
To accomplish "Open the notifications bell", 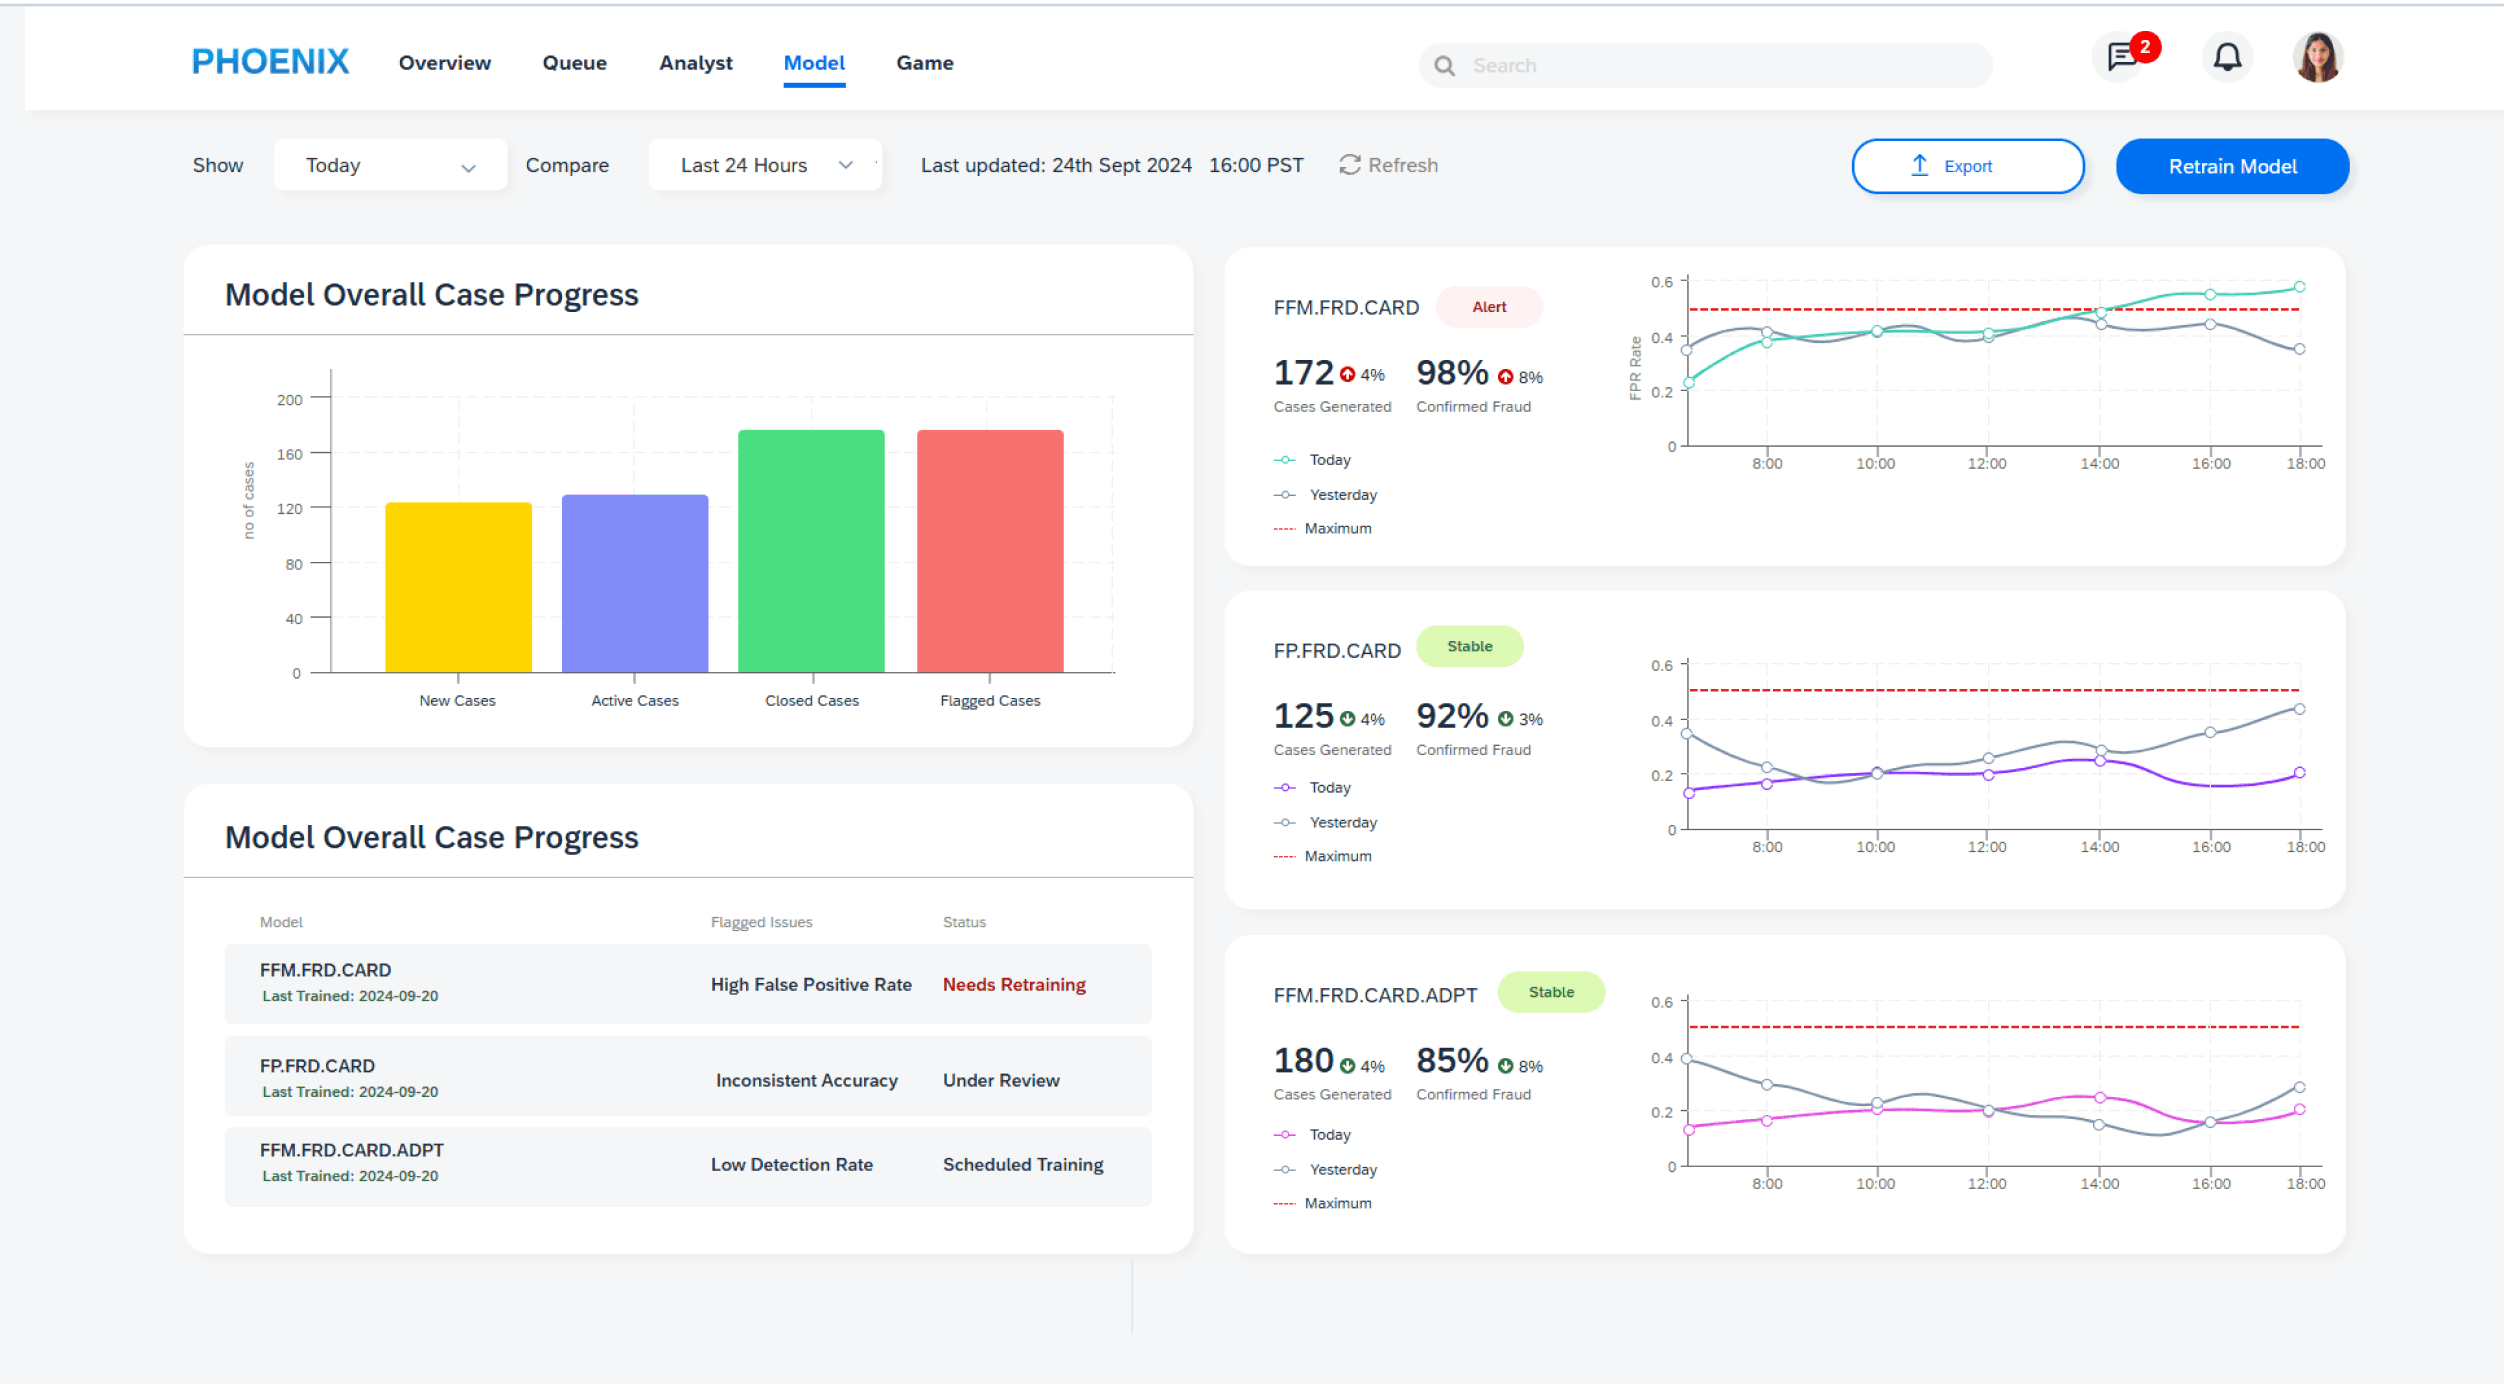I will [2227, 57].
